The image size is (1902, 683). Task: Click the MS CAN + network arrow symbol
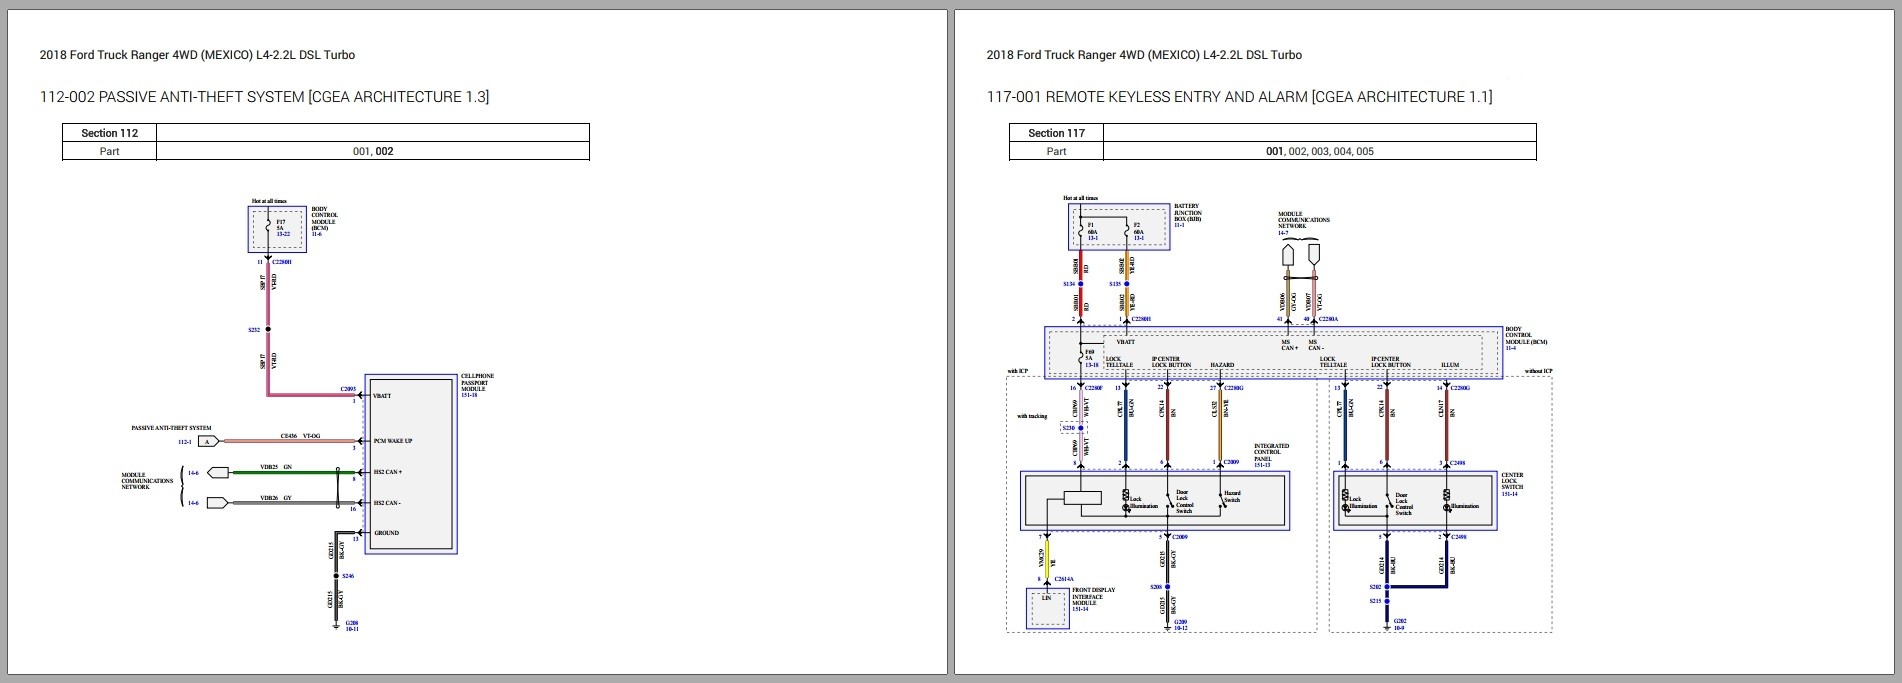click(1288, 256)
